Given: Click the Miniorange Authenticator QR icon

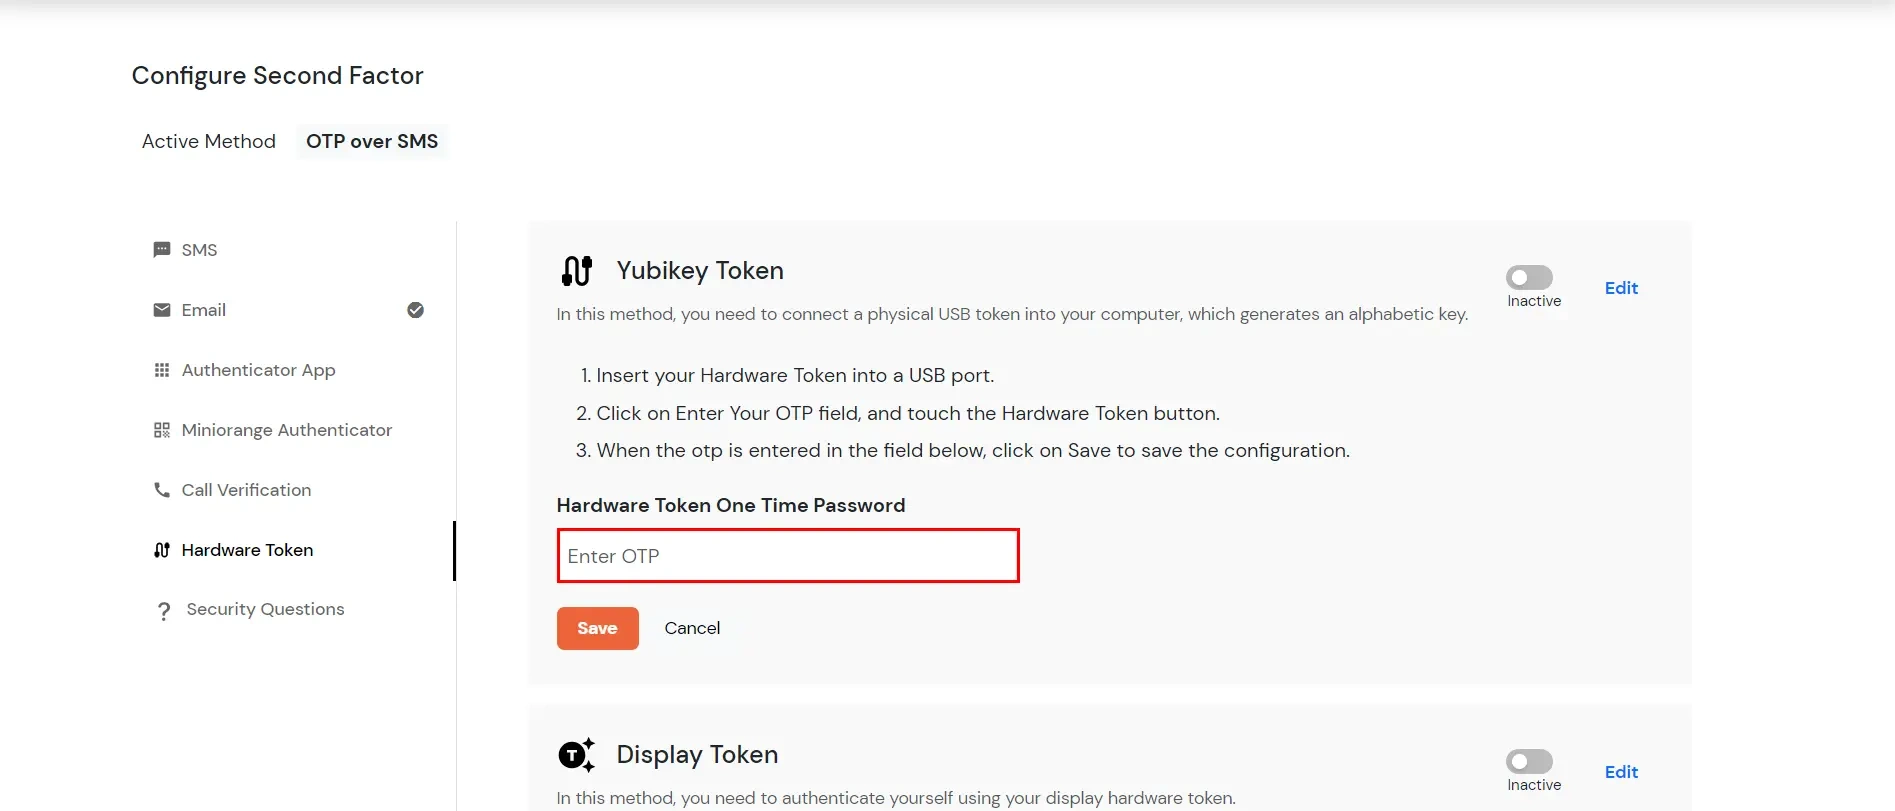Looking at the screenshot, I should click(x=161, y=430).
